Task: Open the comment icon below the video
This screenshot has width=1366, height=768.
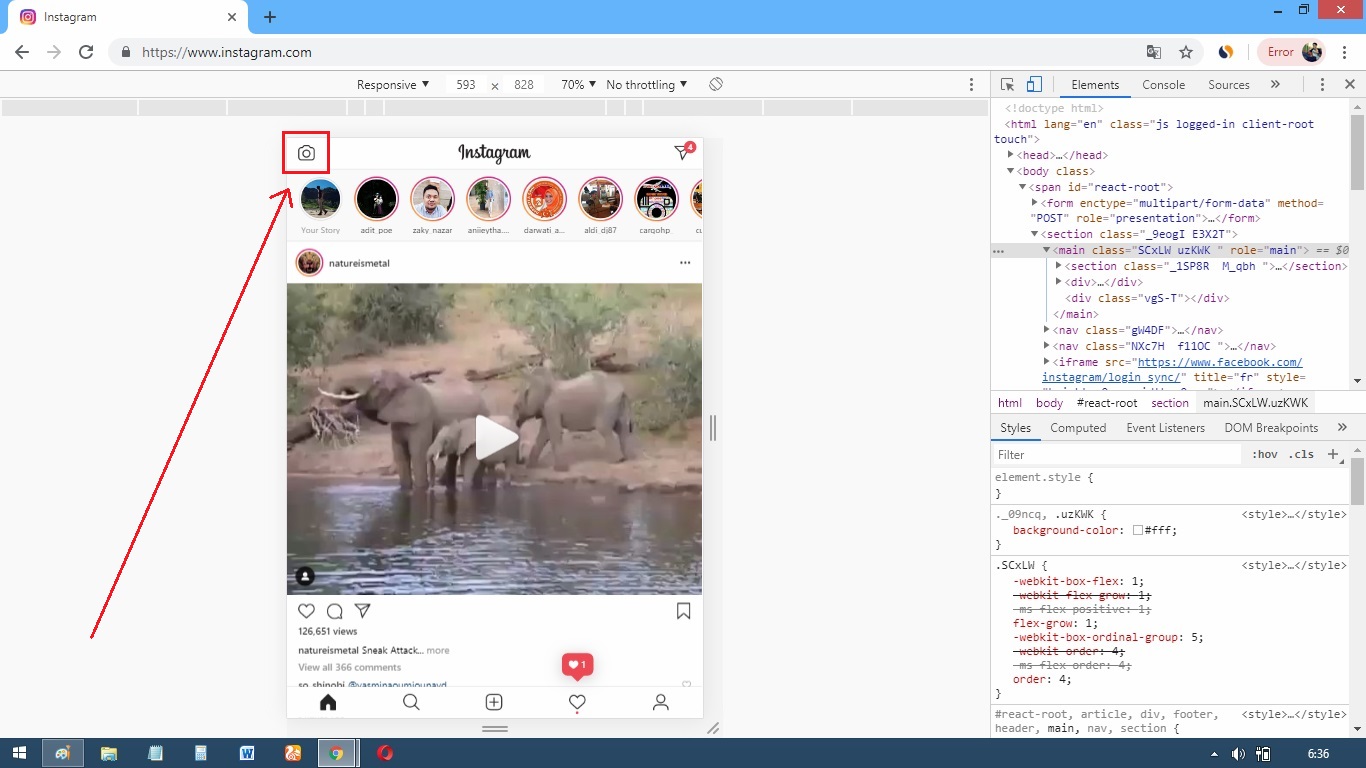Action: (x=335, y=611)
